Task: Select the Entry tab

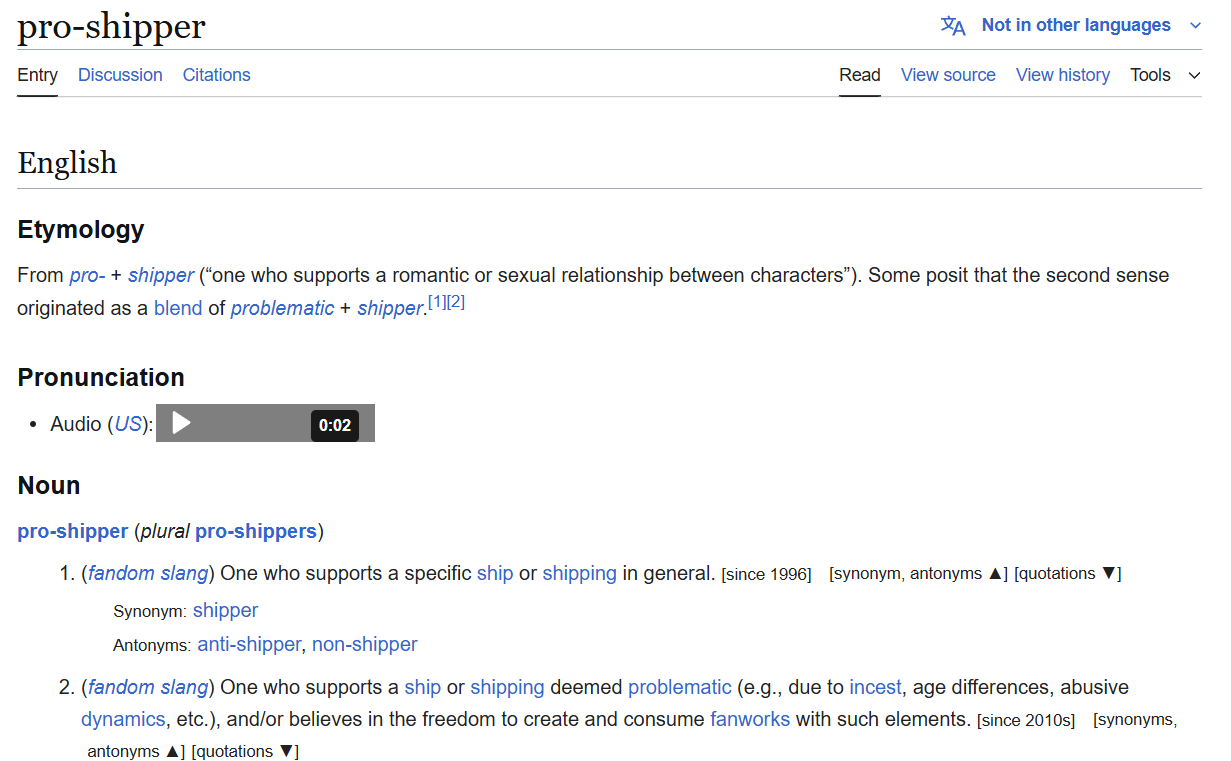Action: tap(37, 75)
